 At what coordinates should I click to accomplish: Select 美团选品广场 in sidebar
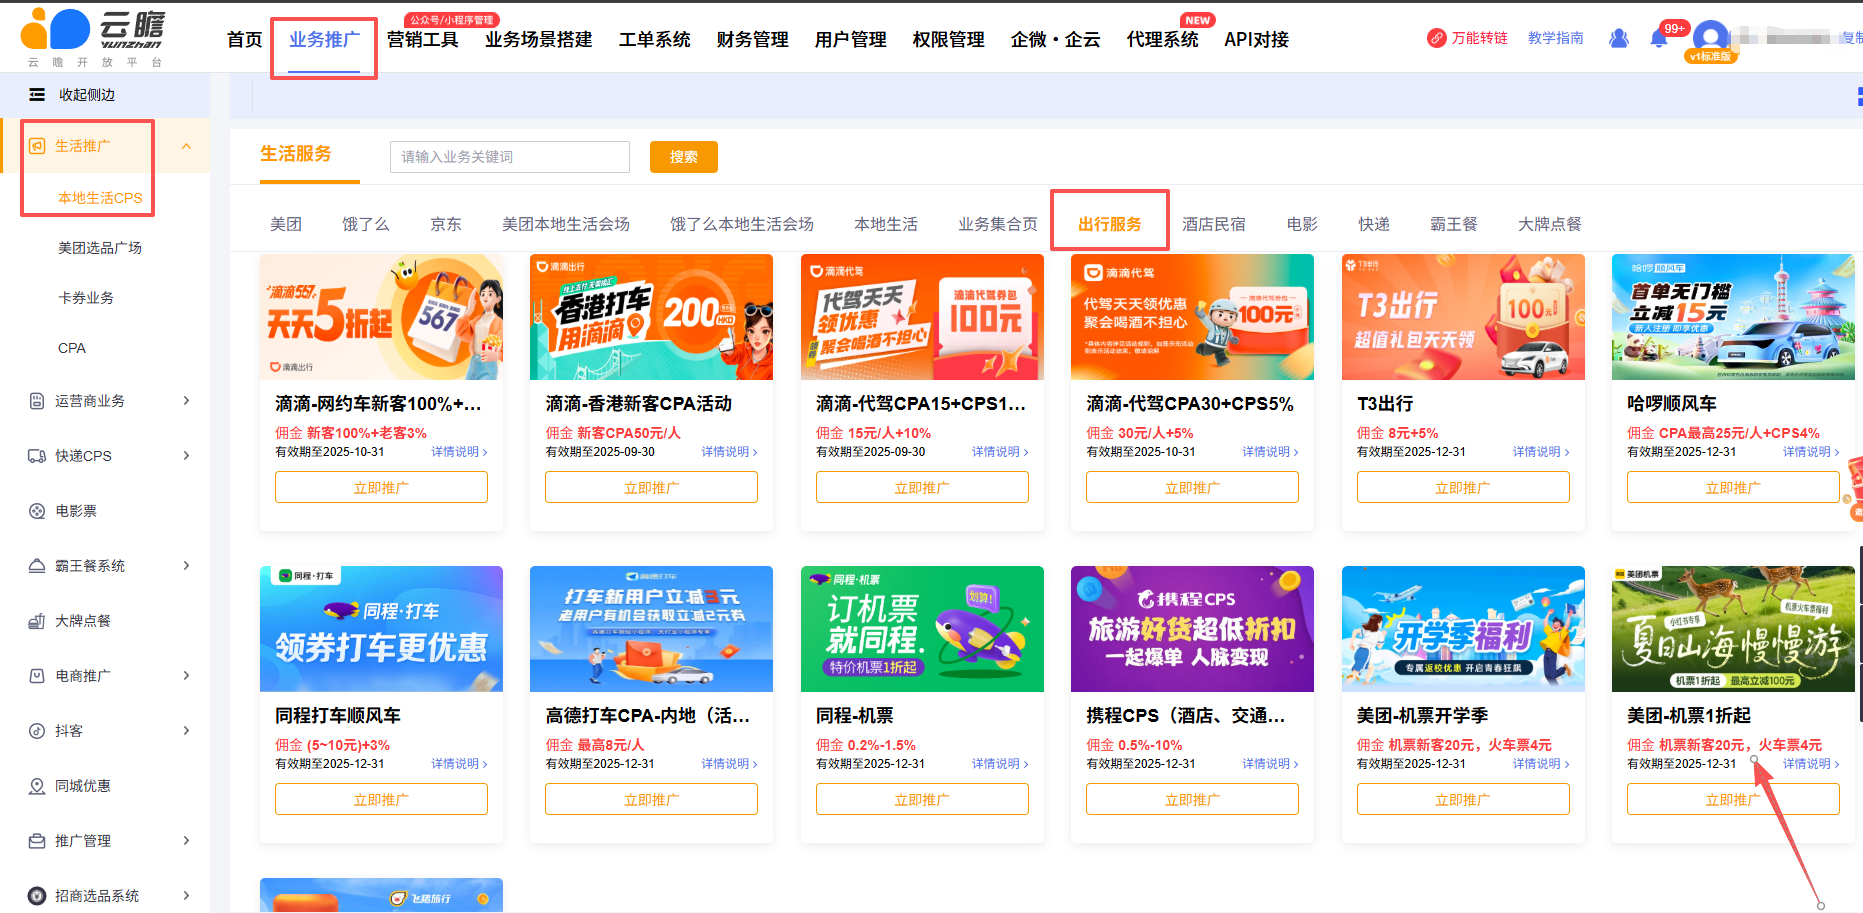click(100, 248)
